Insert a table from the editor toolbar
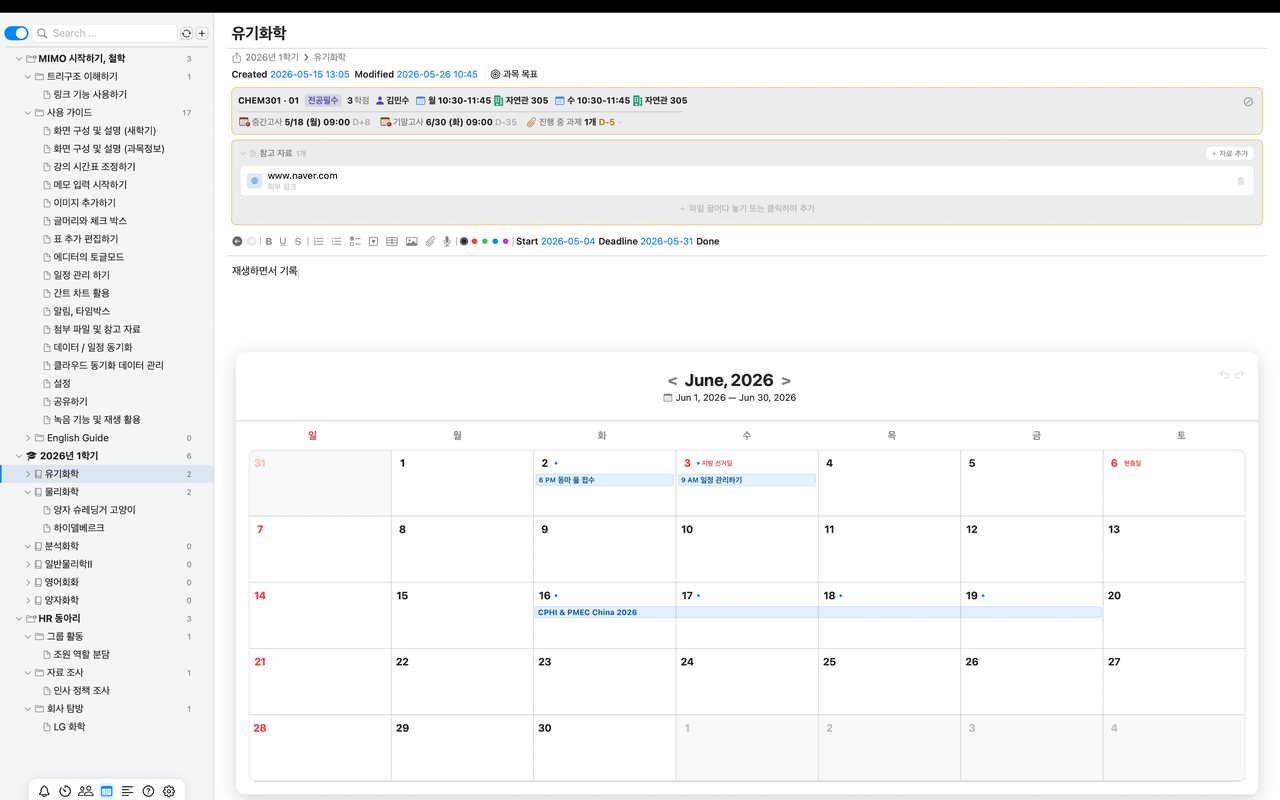Viewport: 1280px width, 800px height. (392, 241)
